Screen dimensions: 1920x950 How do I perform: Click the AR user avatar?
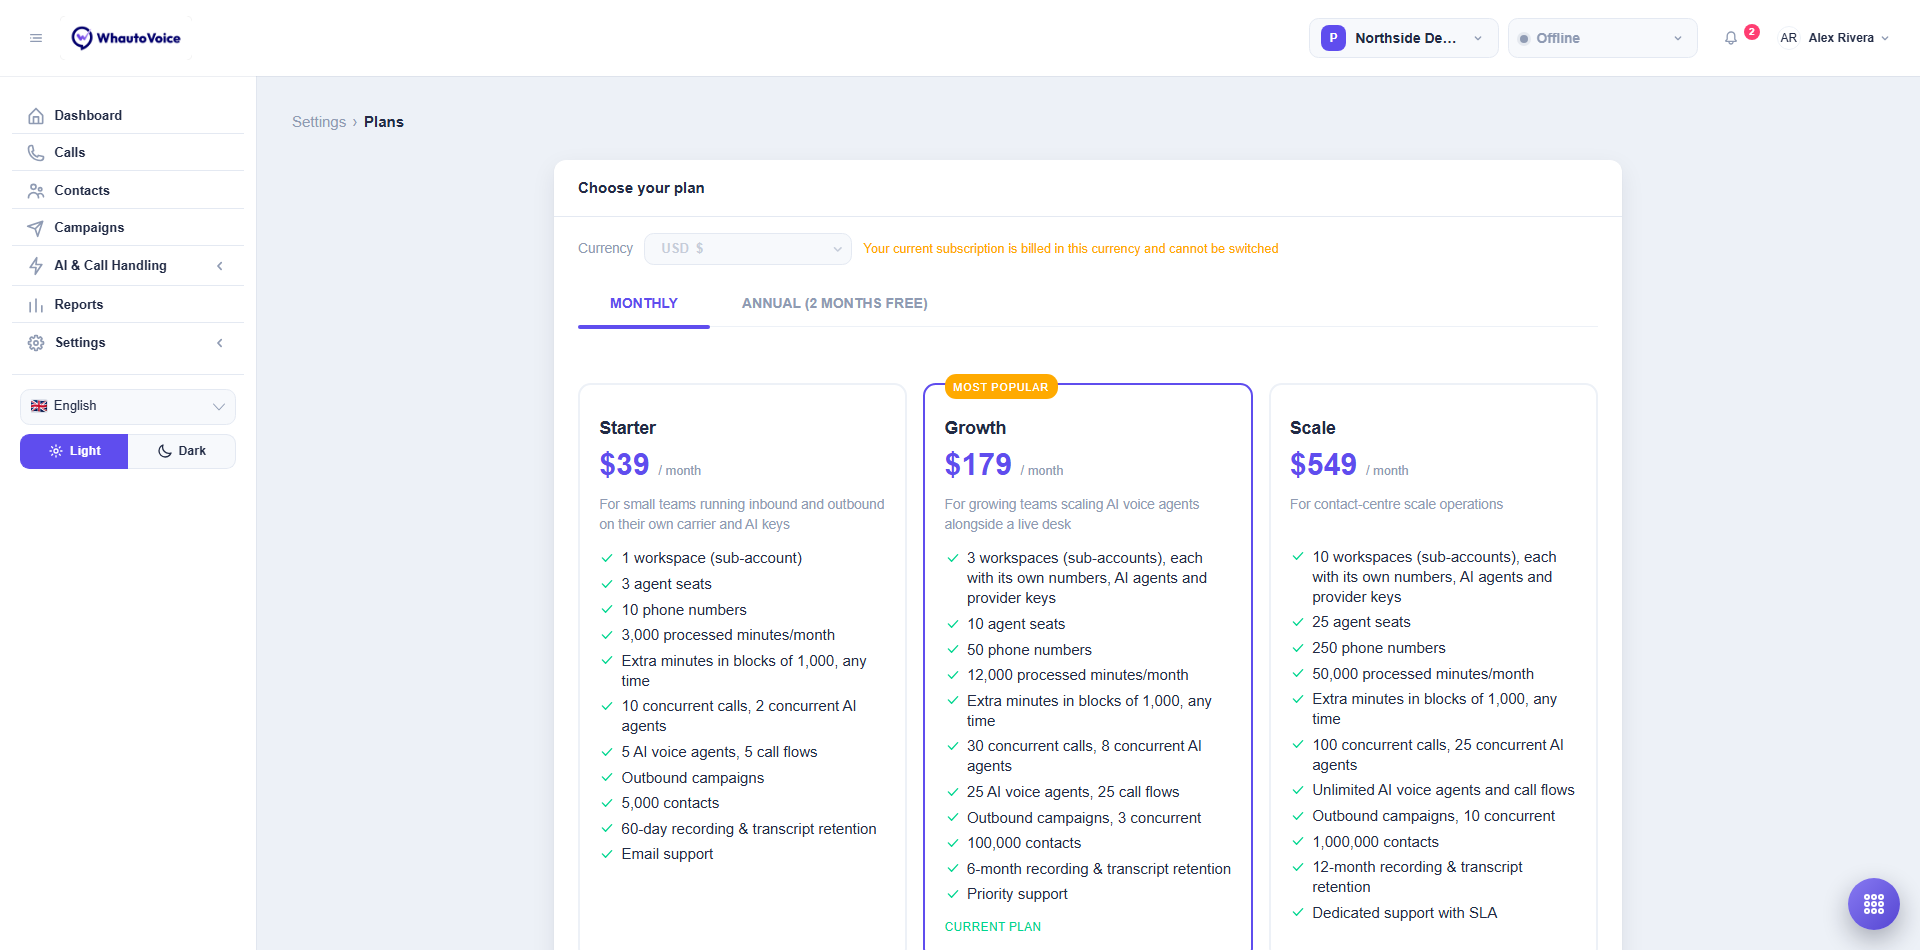click(x=1788, y=38)
